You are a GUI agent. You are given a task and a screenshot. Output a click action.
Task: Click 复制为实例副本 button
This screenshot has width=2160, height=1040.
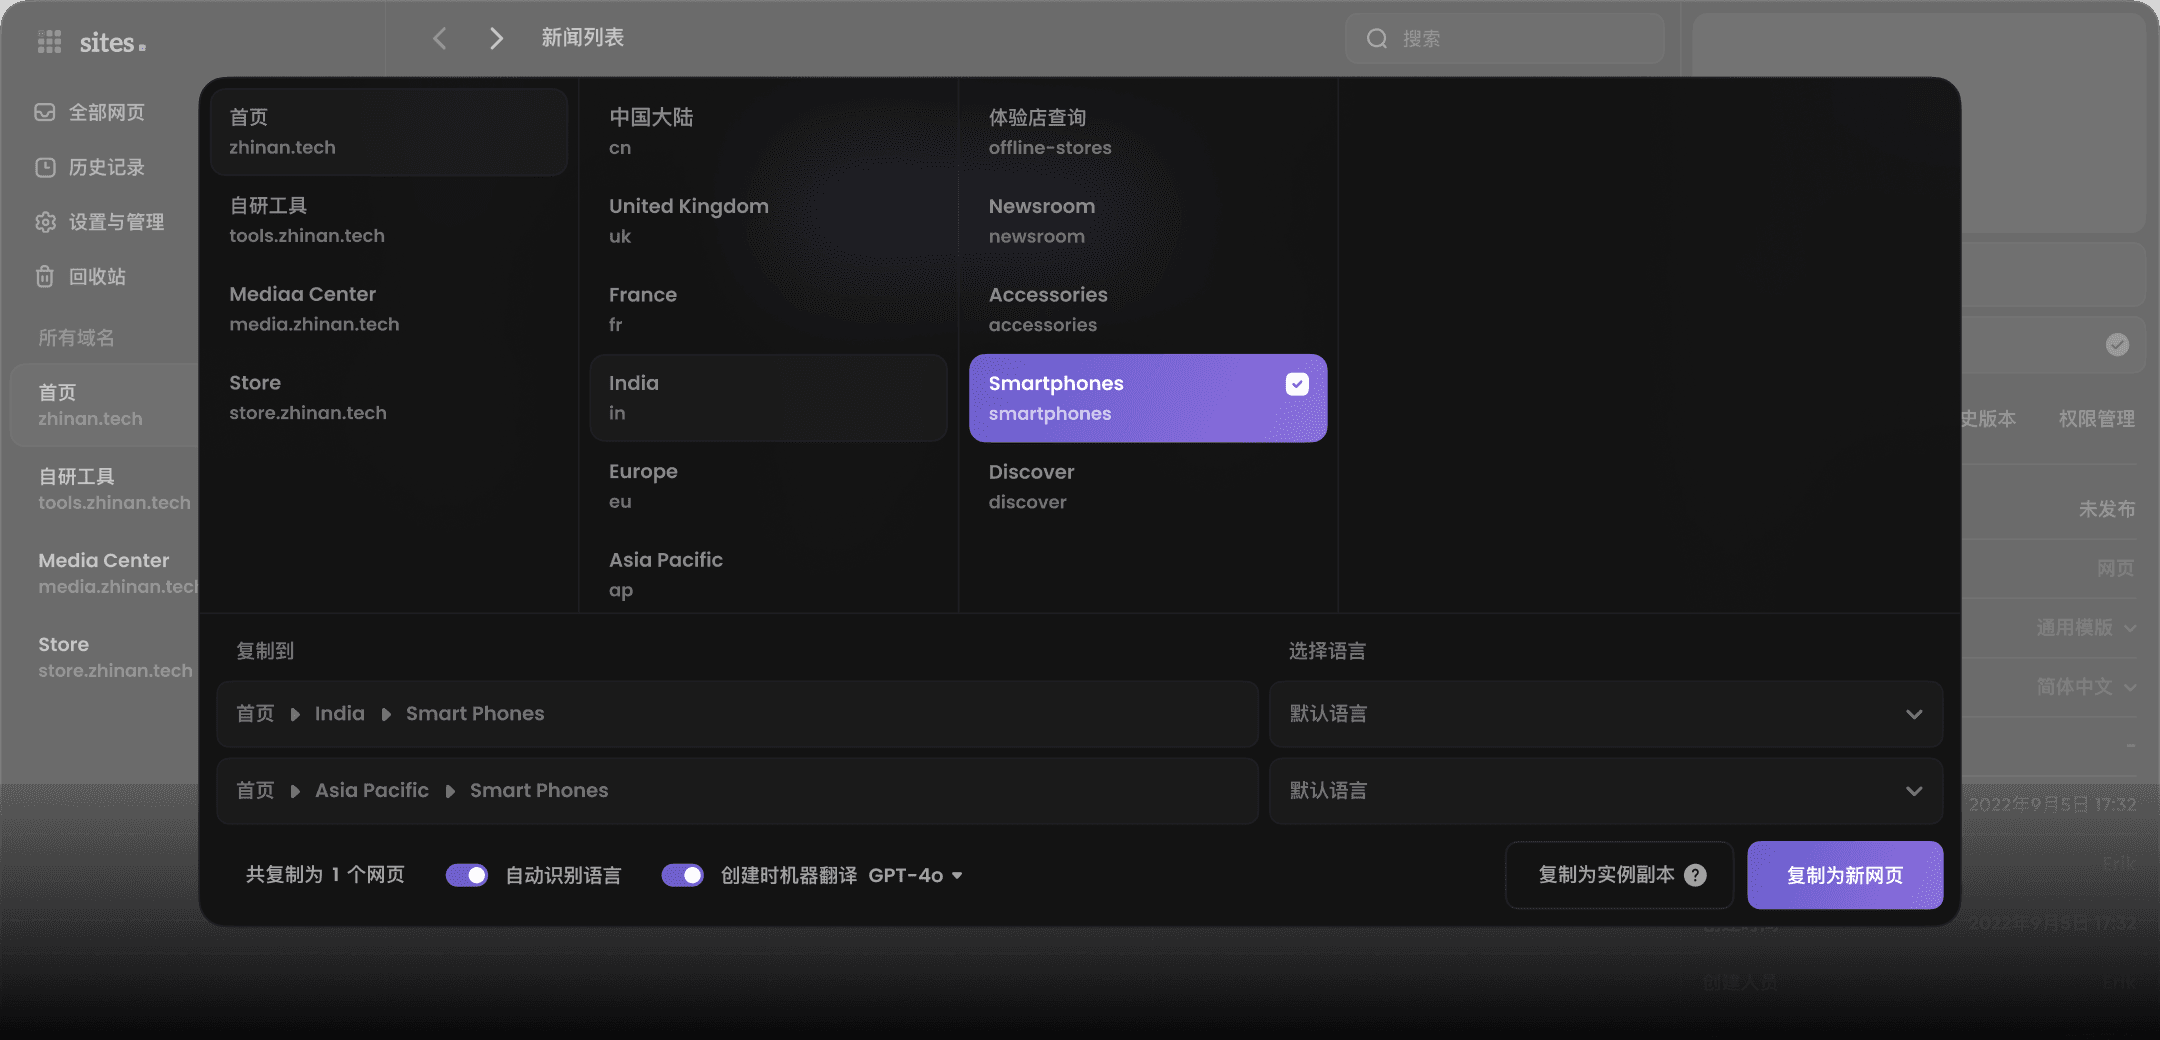1619,875
